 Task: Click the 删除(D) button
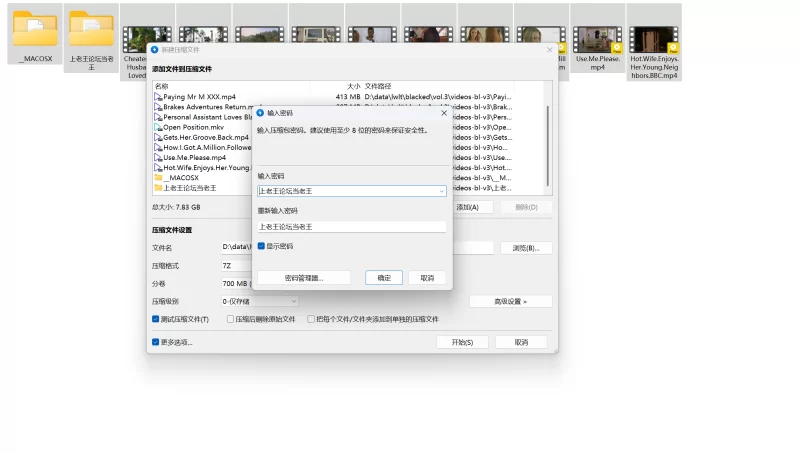pos(526,207)
